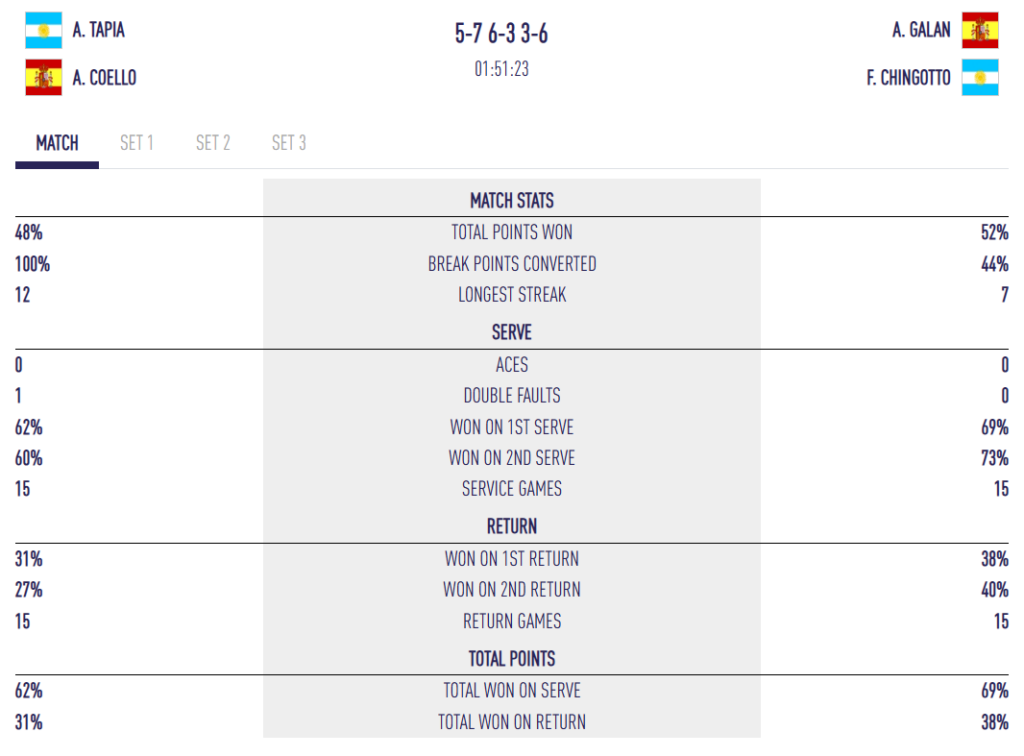Click the TOTAL POINTS section heading

pyautogui.click(x=511, y=659)
